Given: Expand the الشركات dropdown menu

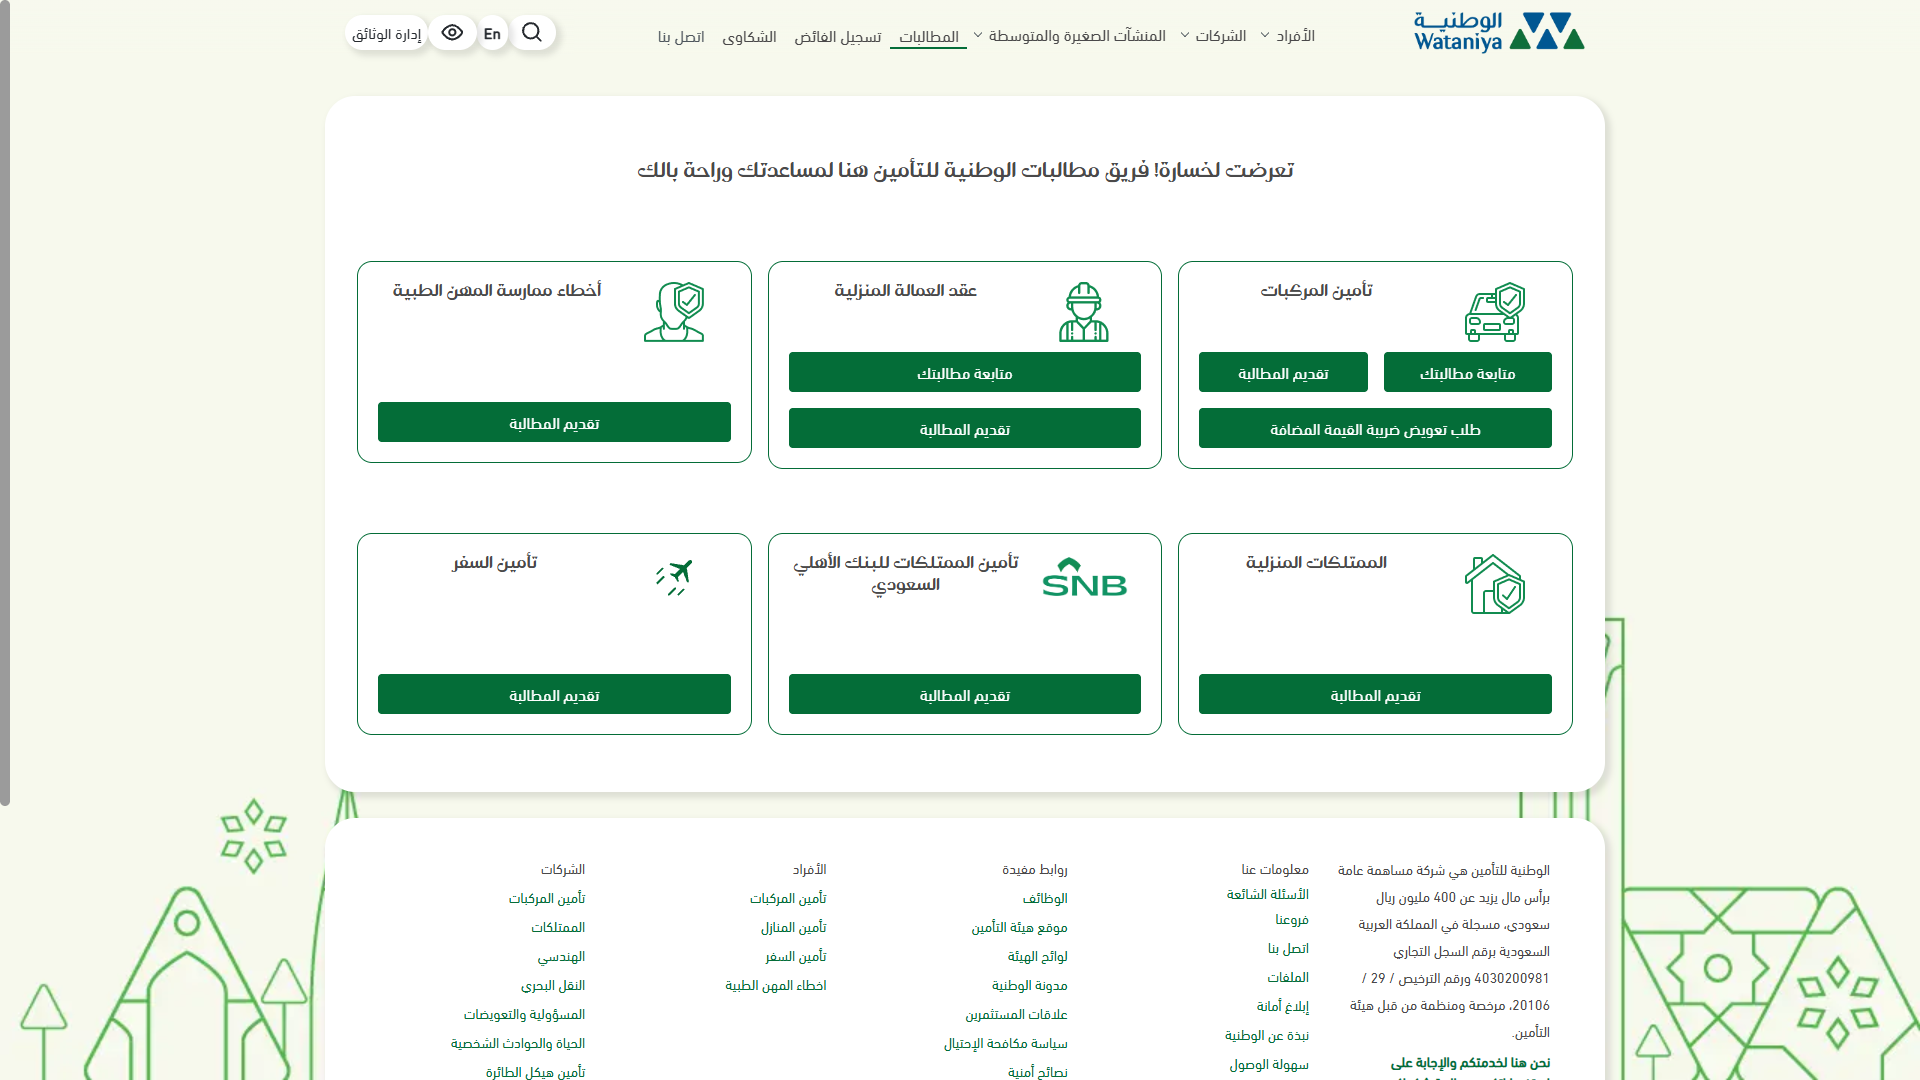Looking at the screenshot, I should [x=1213, y=36].
